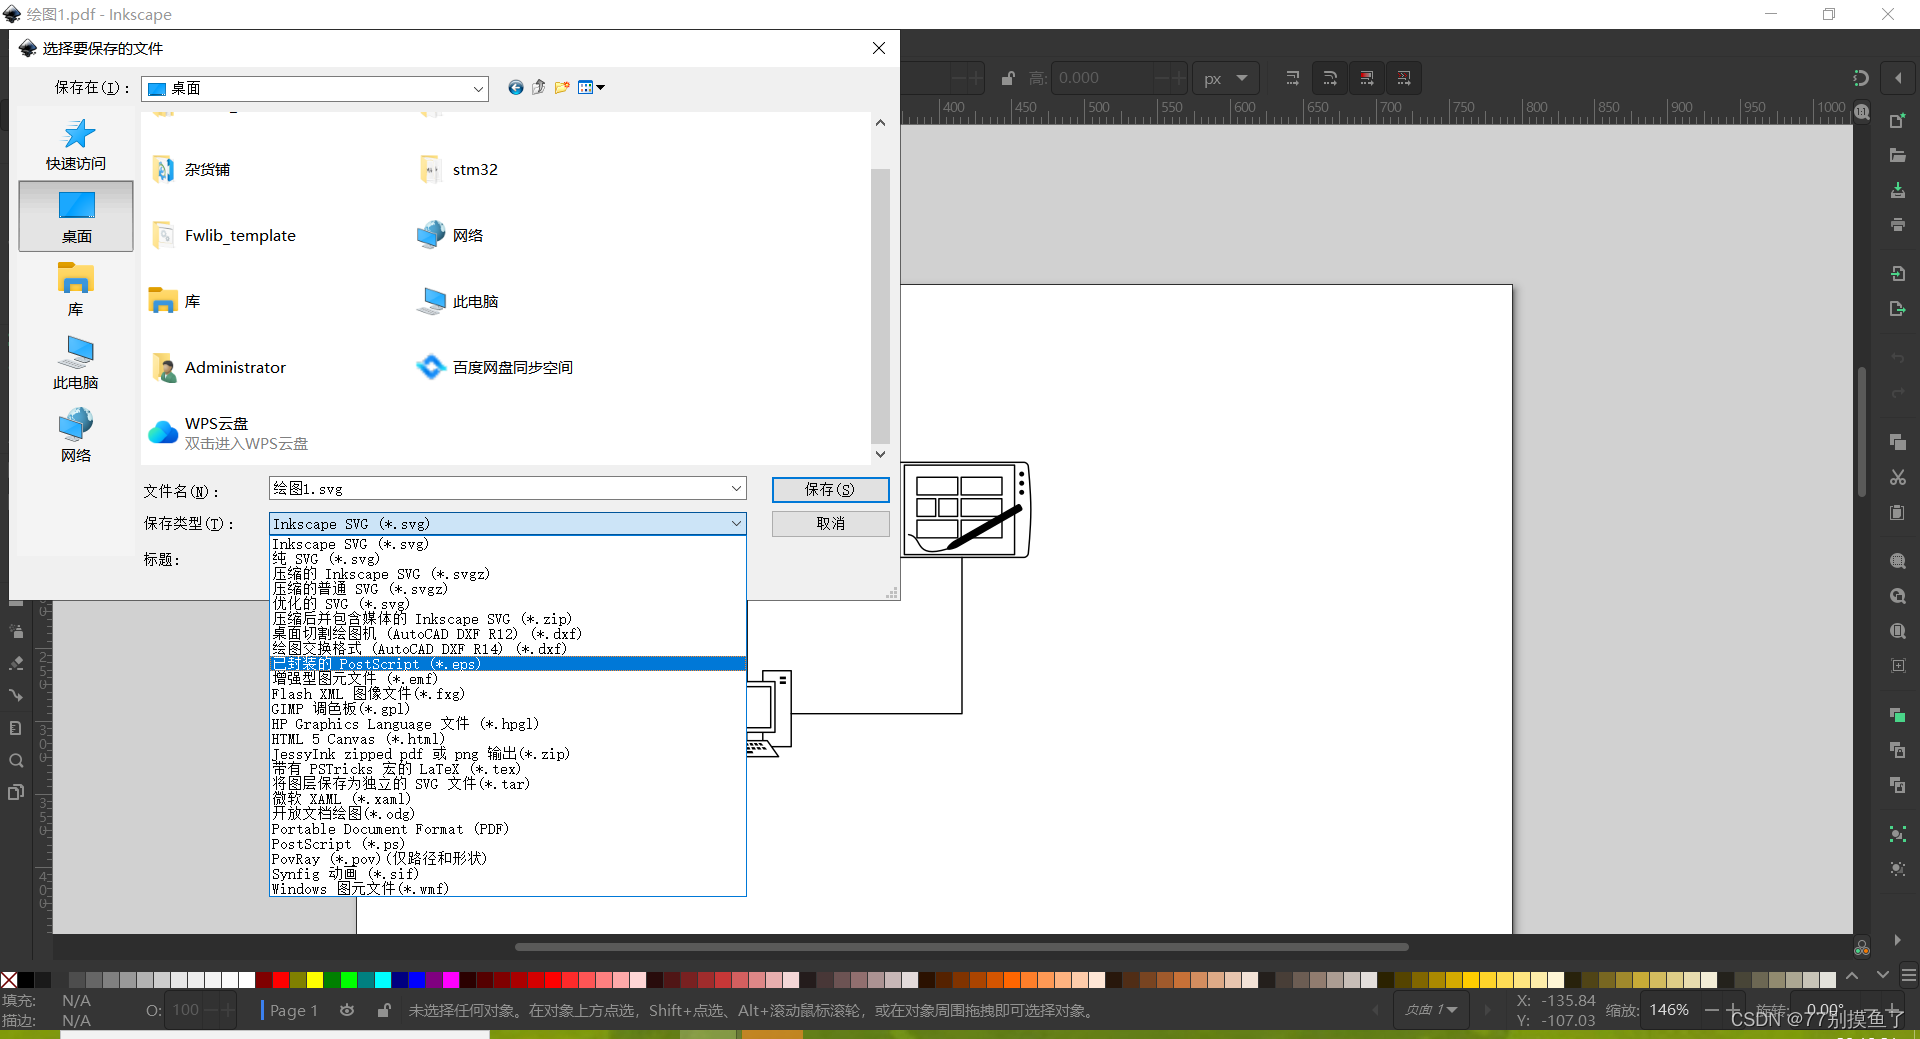Open the file name 绘图1.svg dropdown

pos(737,489)
